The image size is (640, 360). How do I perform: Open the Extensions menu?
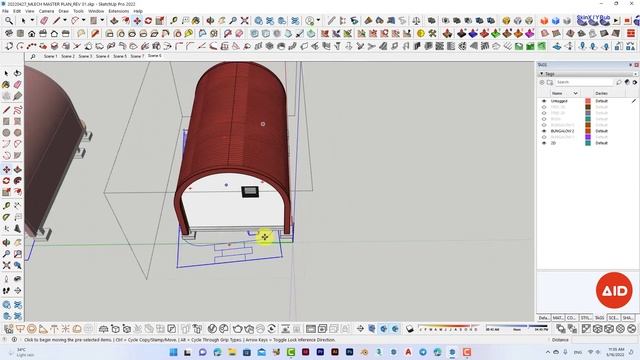tap(119, 11)
